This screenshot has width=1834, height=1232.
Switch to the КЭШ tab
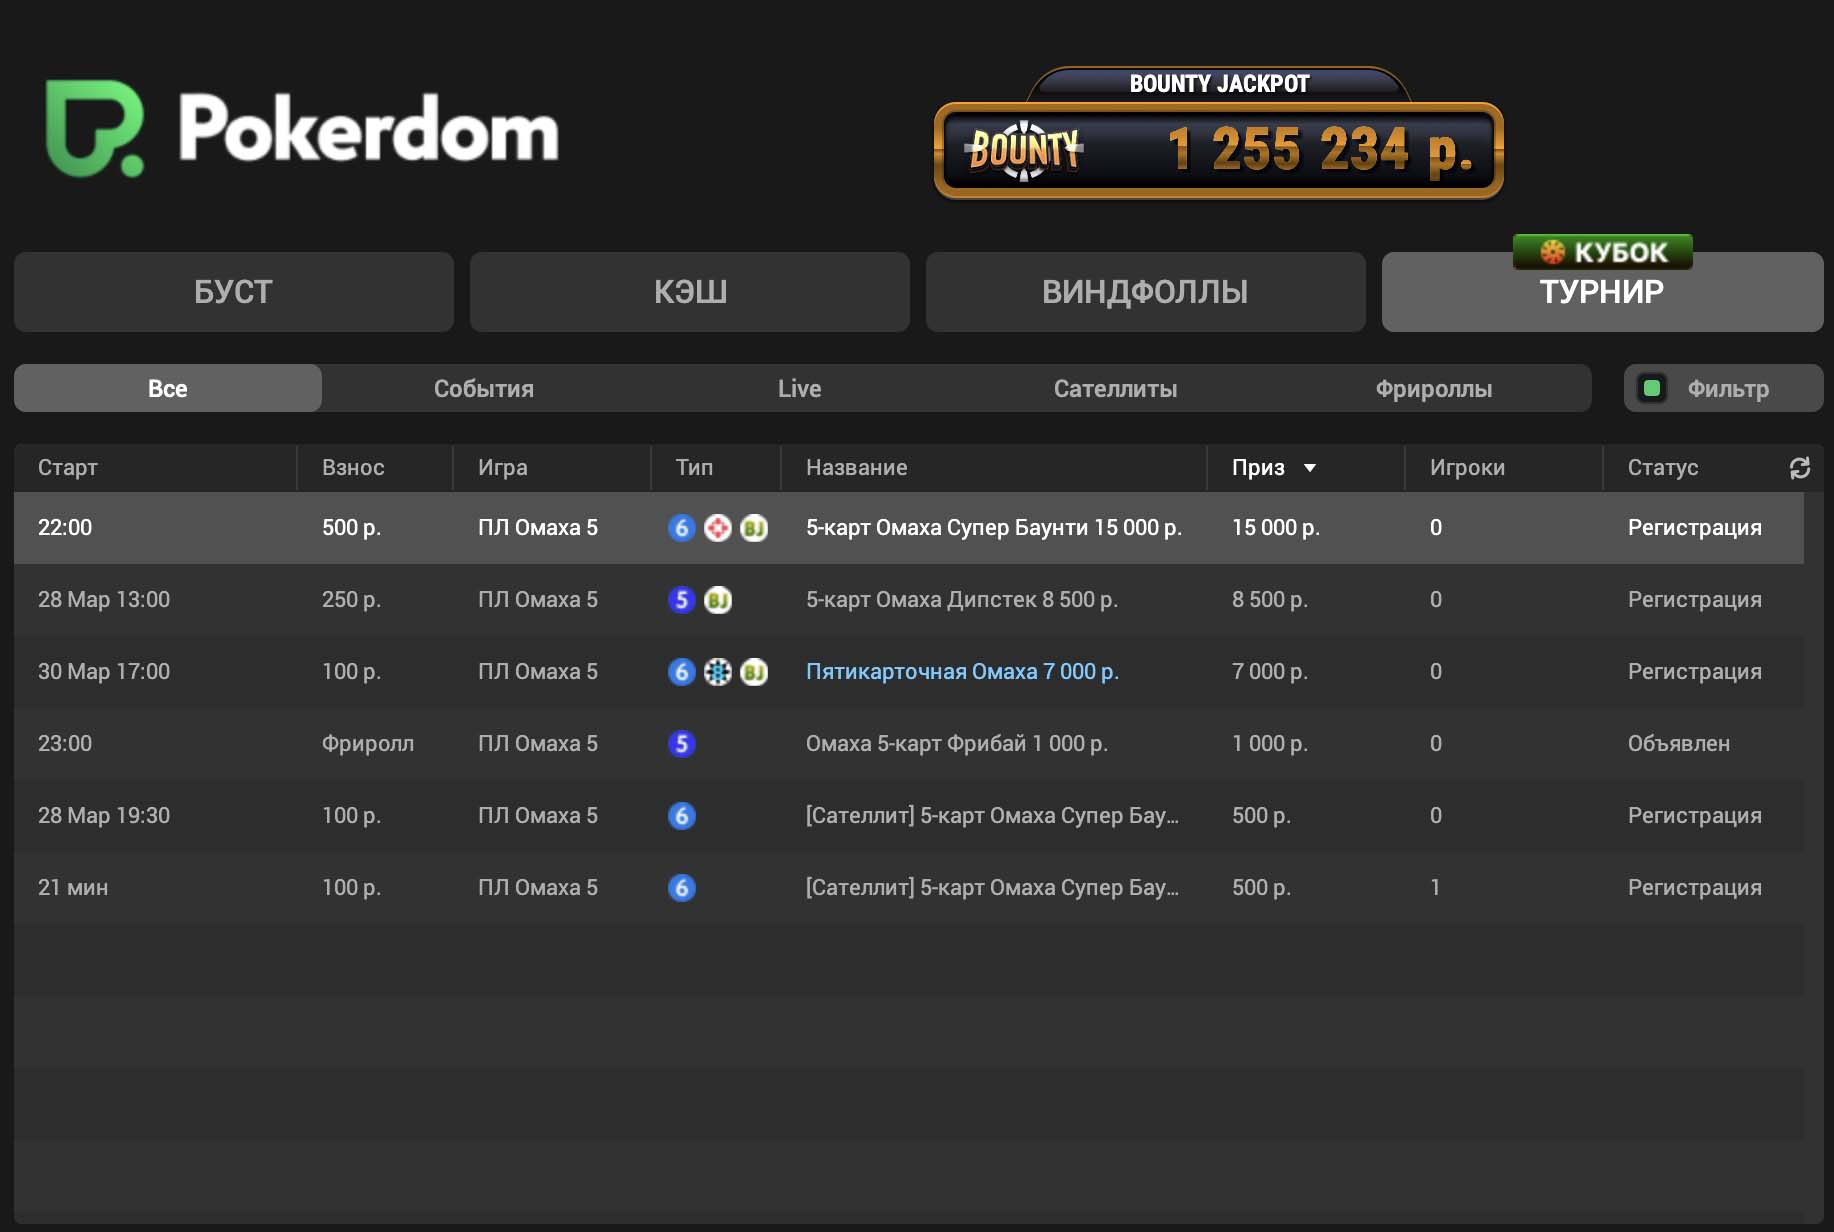[x=690, y=292]
